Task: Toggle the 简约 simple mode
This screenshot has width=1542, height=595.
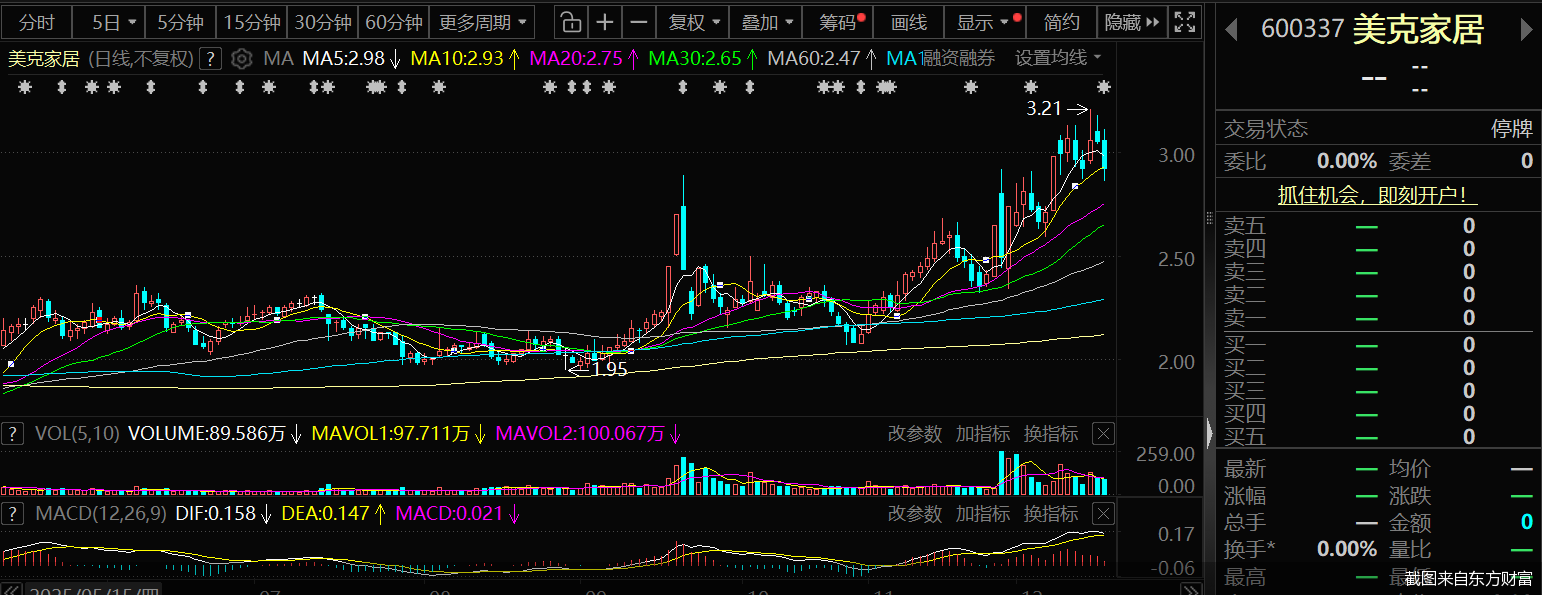Action: pyautogui.click(x=1061, y=22)
